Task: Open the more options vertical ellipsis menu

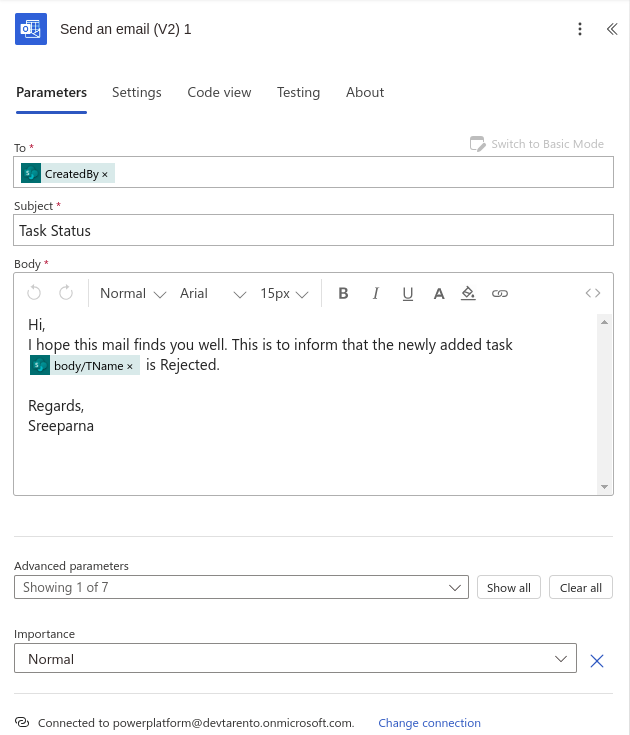Action: 580,29
